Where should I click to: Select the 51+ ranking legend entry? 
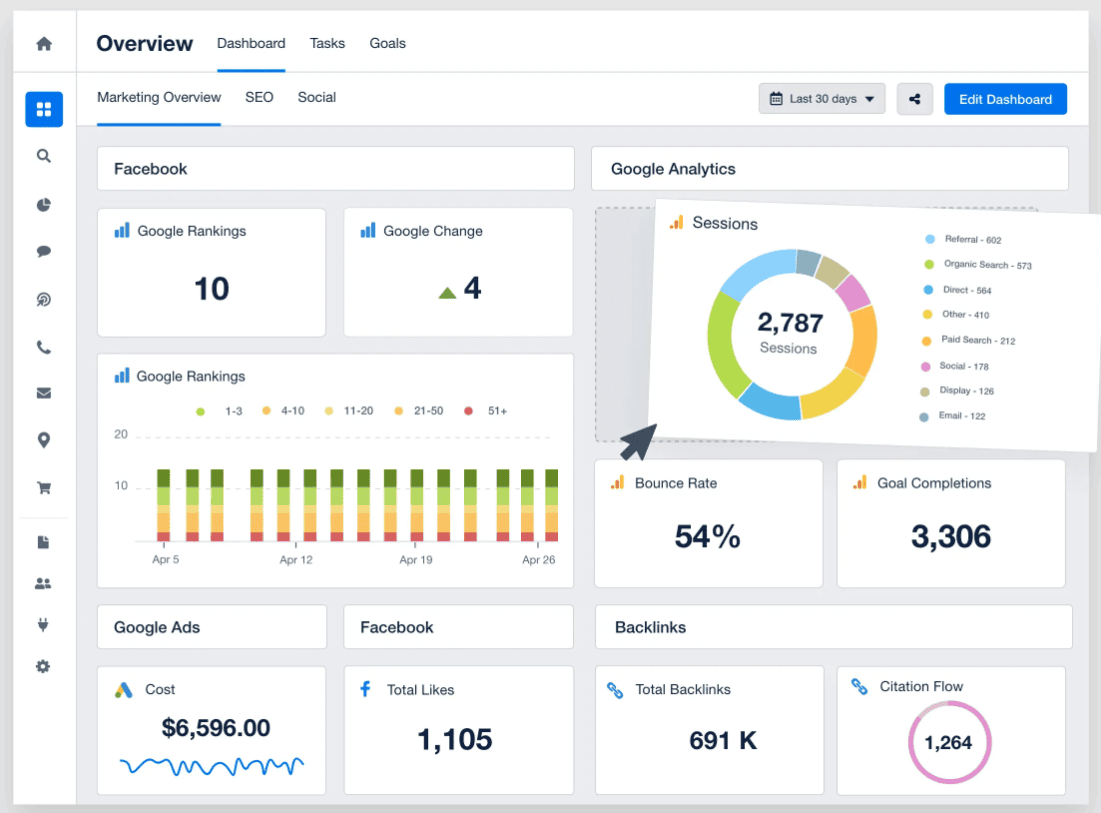point(486,411)
